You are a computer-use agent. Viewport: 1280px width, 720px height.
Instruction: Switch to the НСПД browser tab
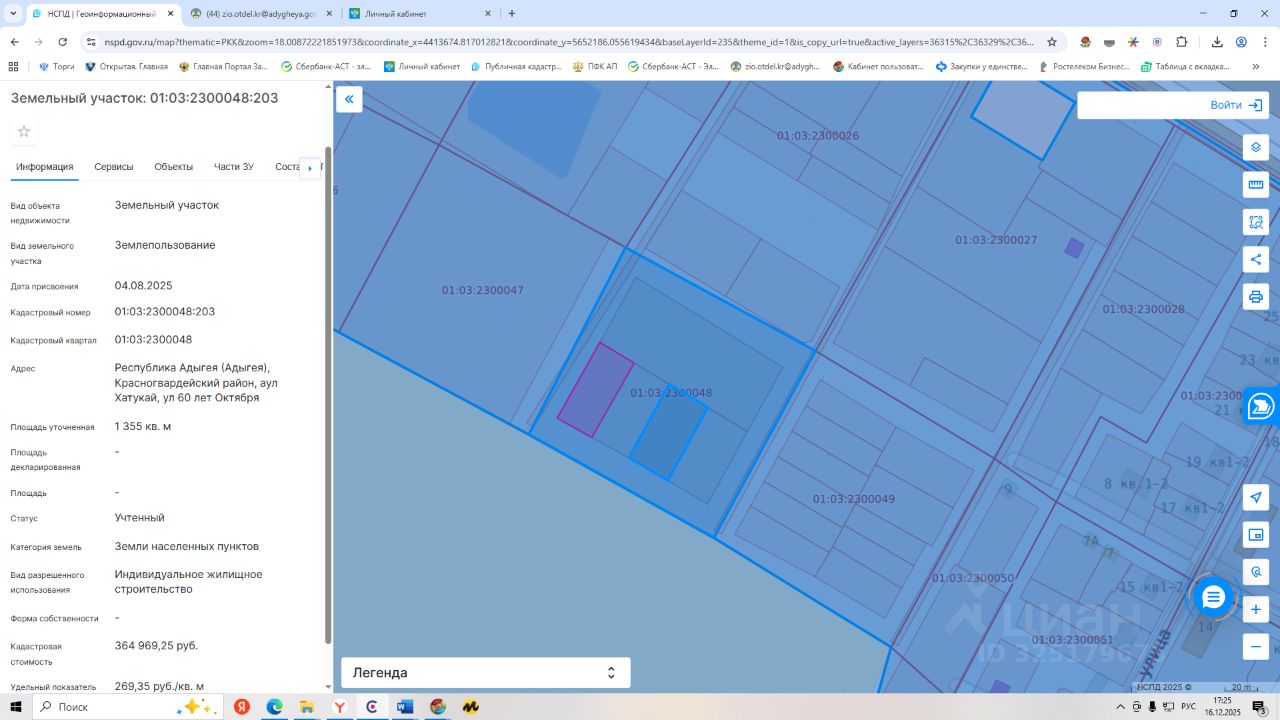(102, 14)
